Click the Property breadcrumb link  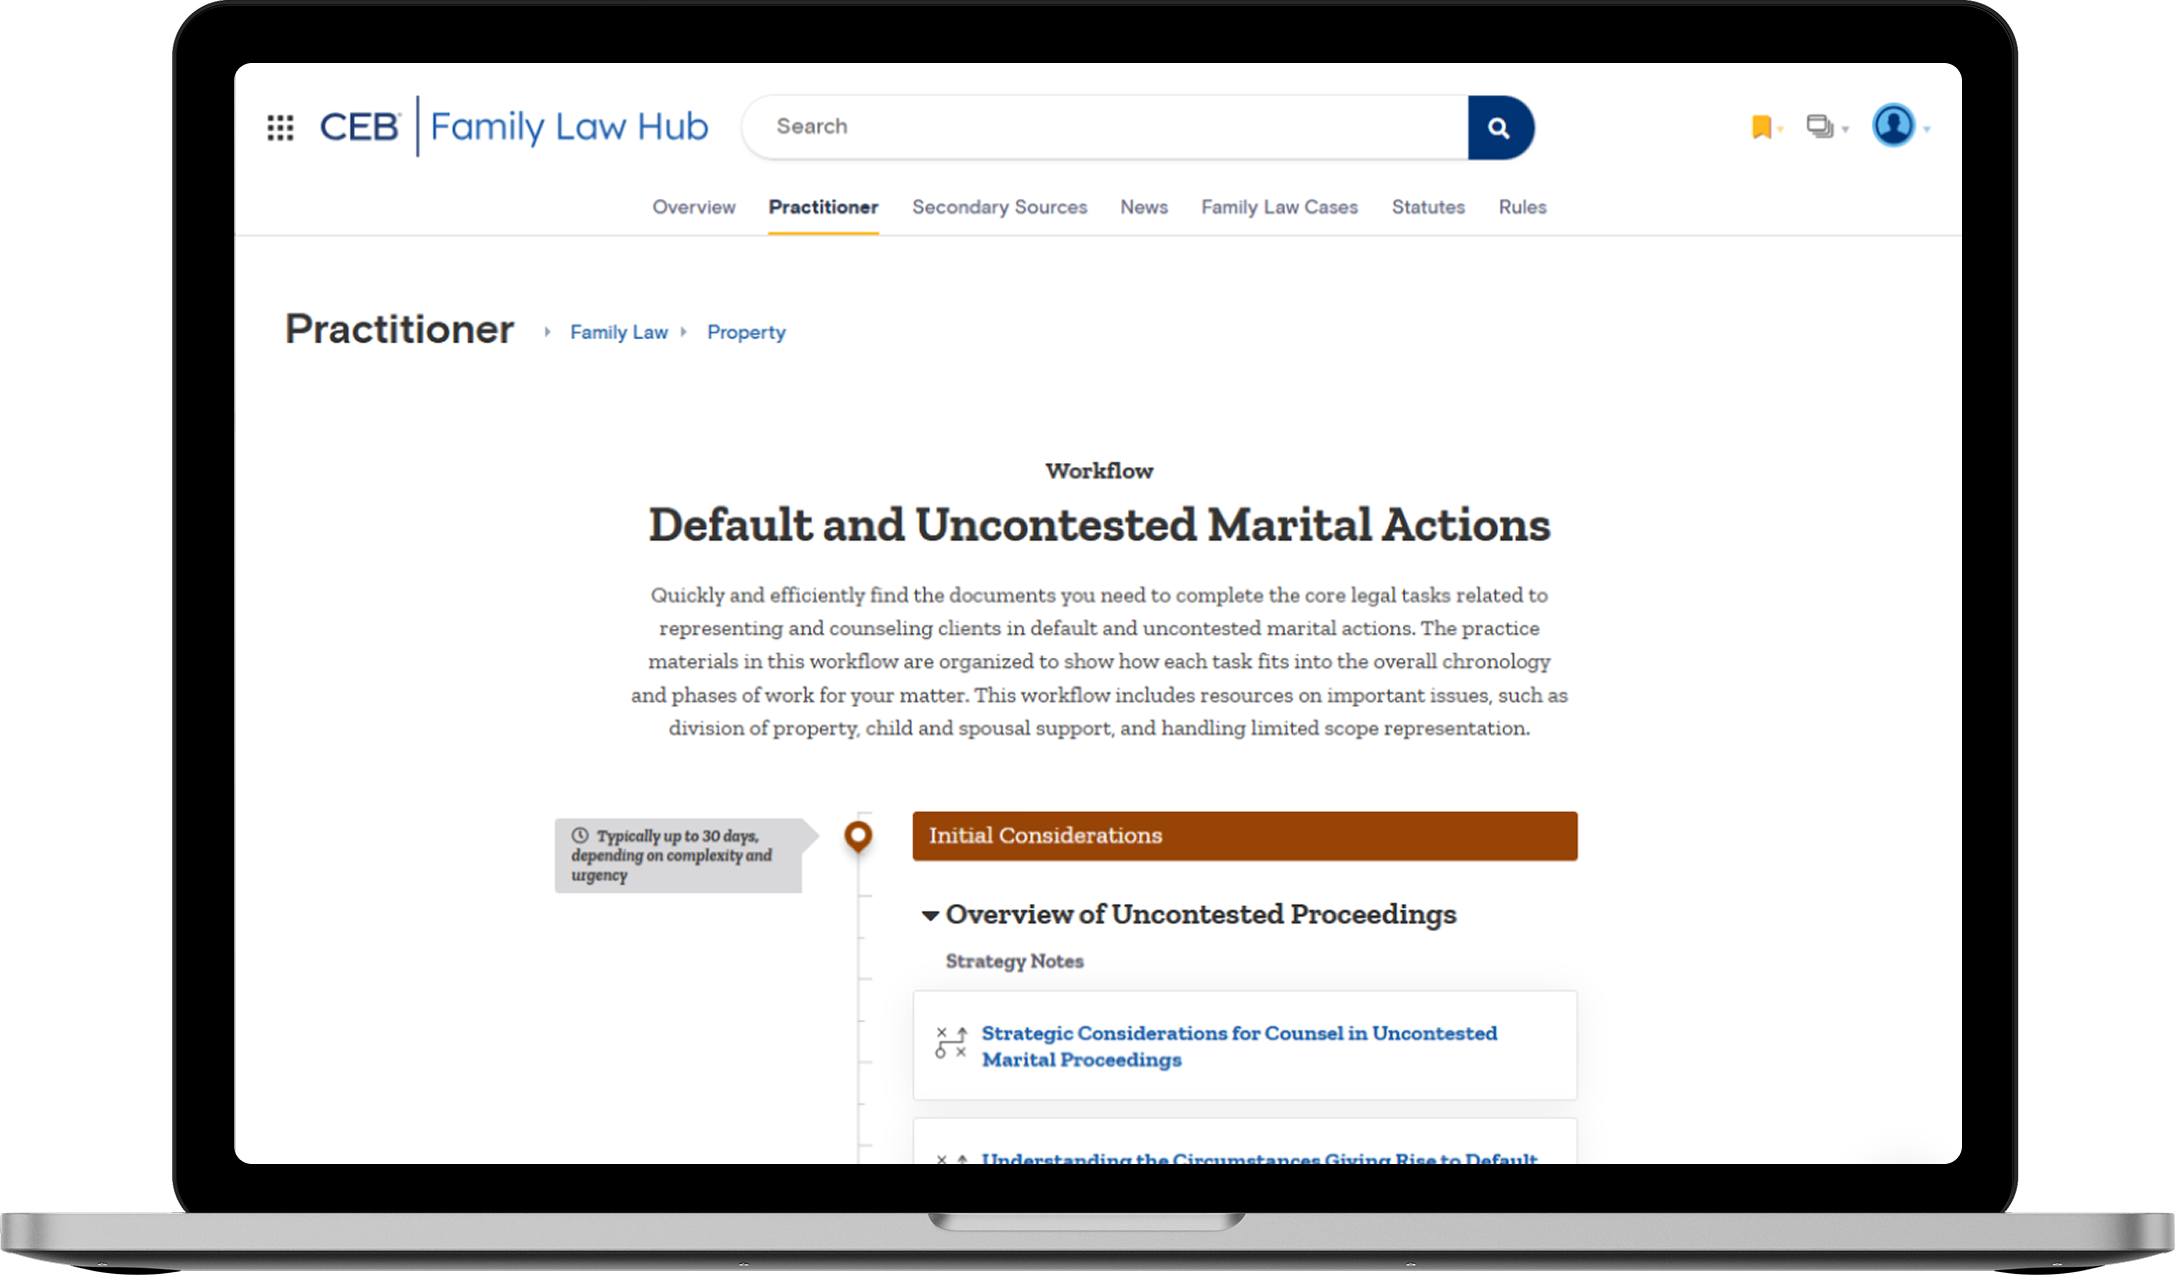[746, 332]
